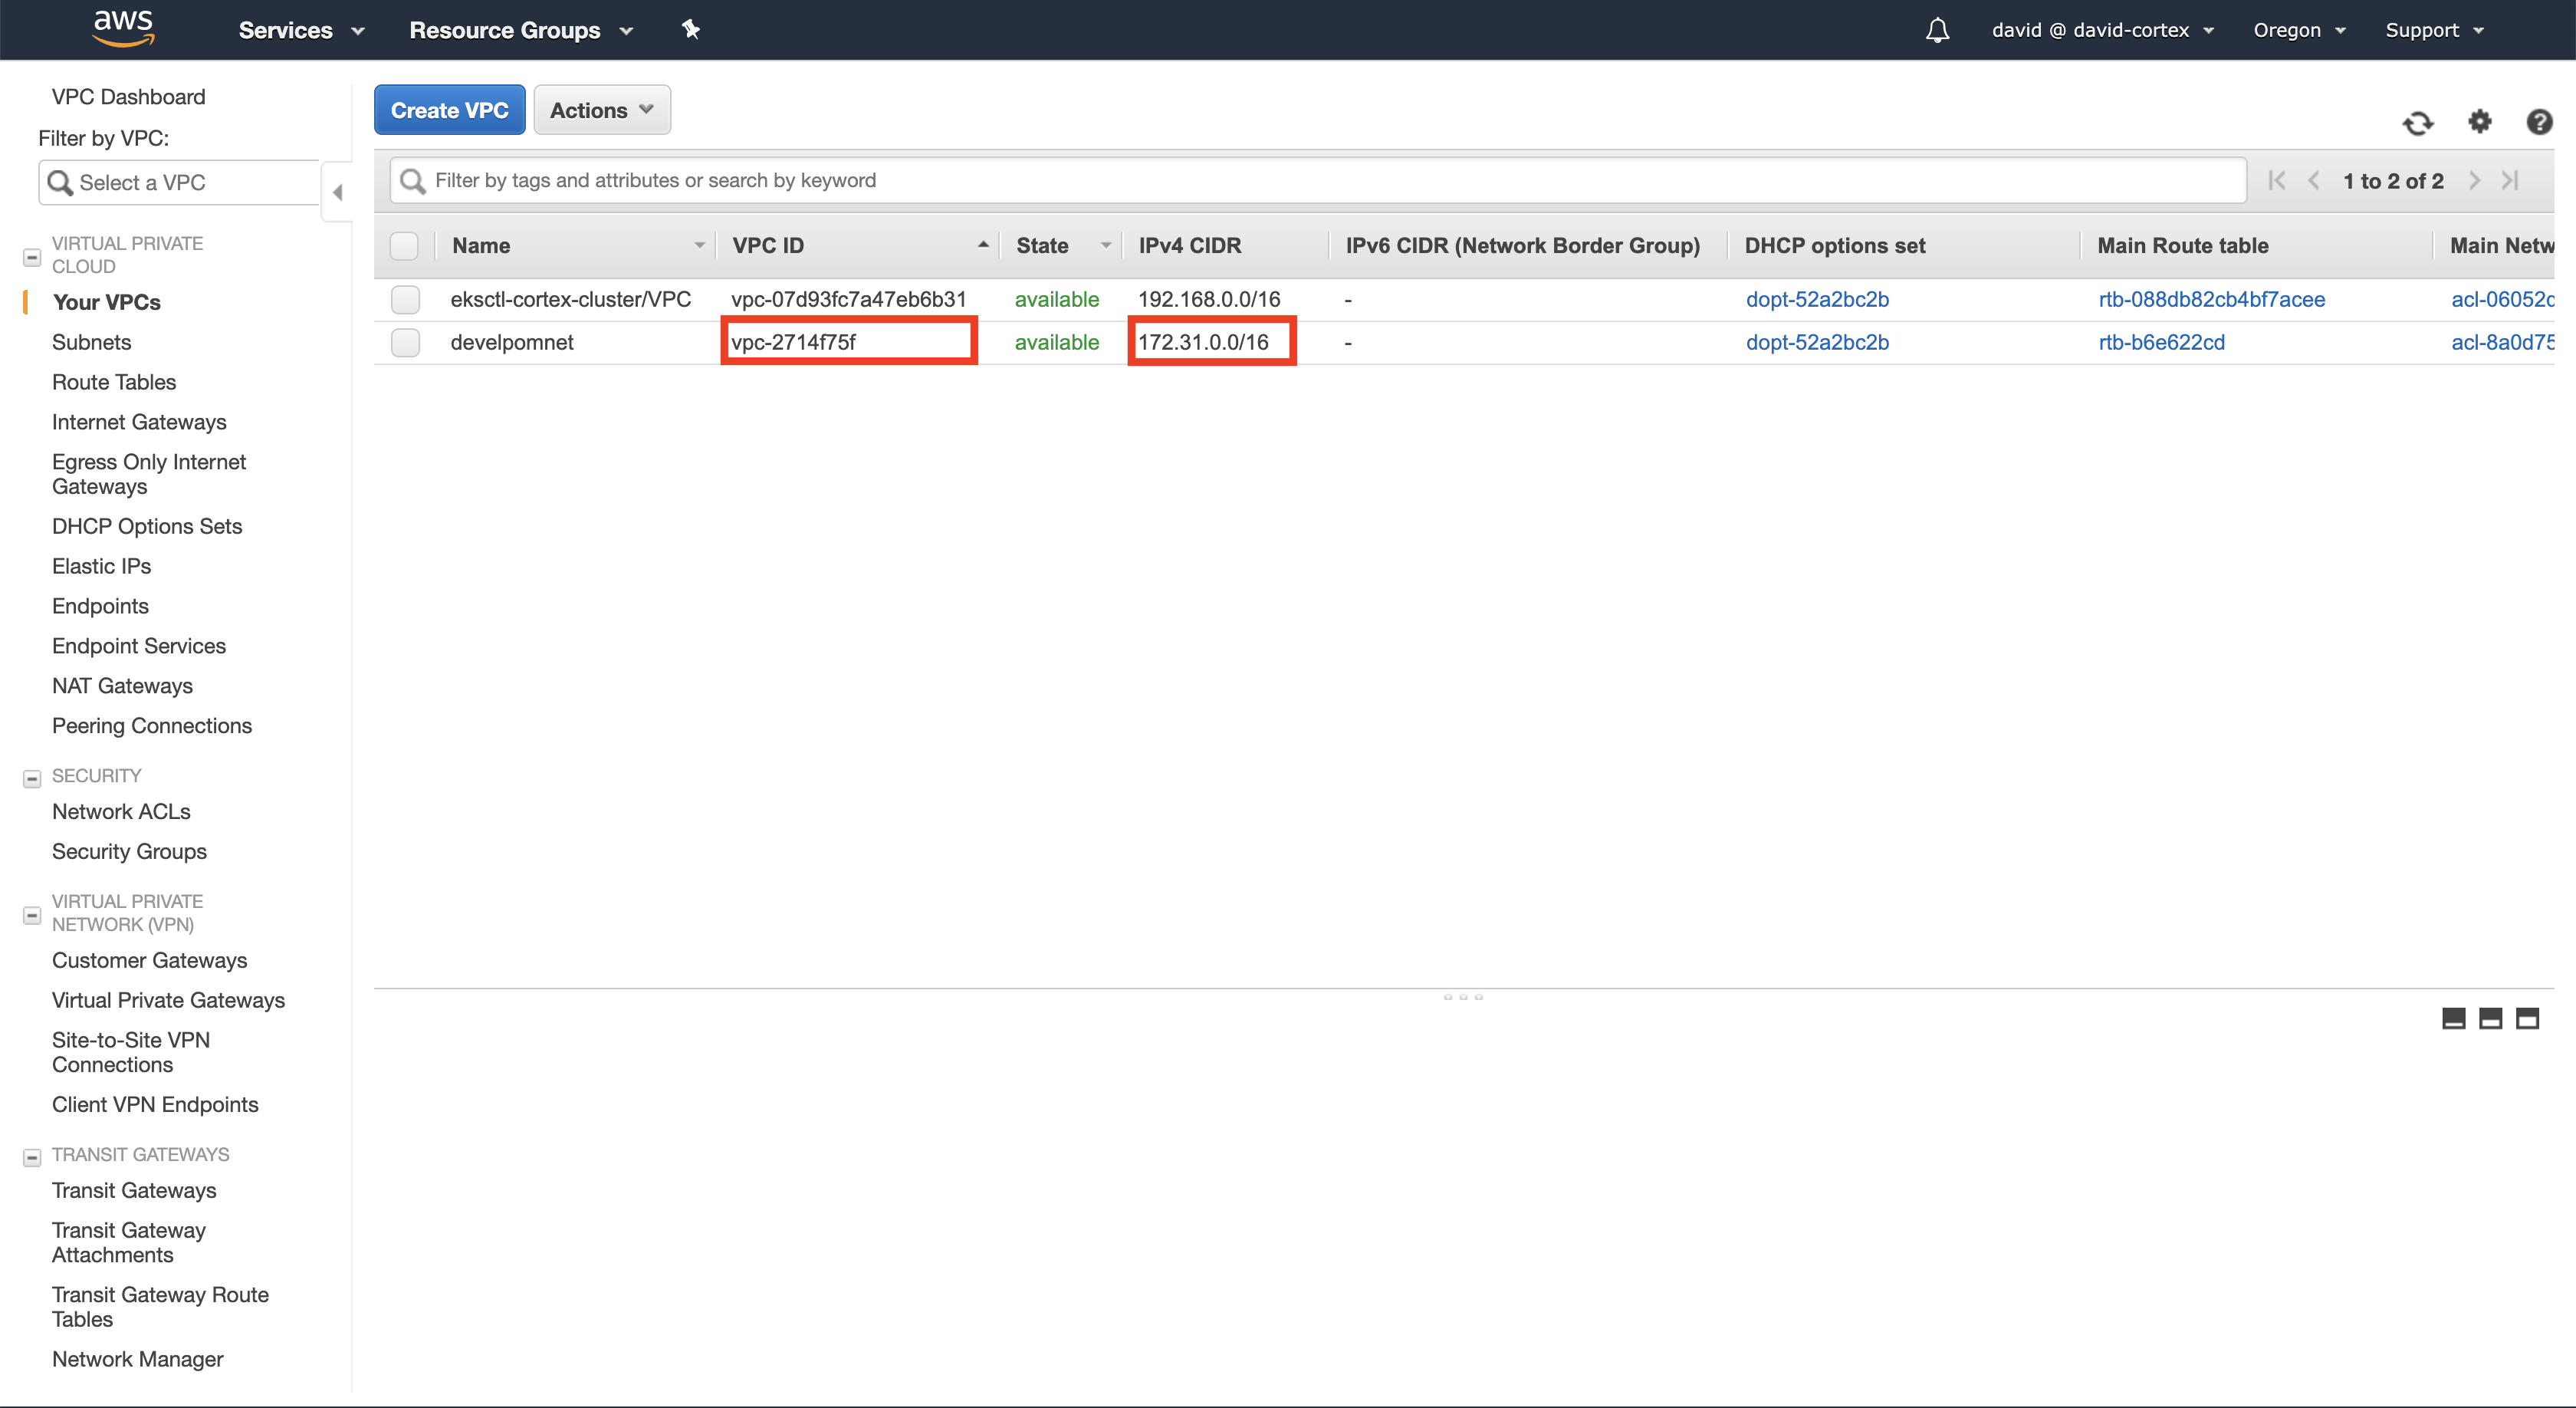
Task: Collapse the Security section in sidebar
Action: (32, 778)
